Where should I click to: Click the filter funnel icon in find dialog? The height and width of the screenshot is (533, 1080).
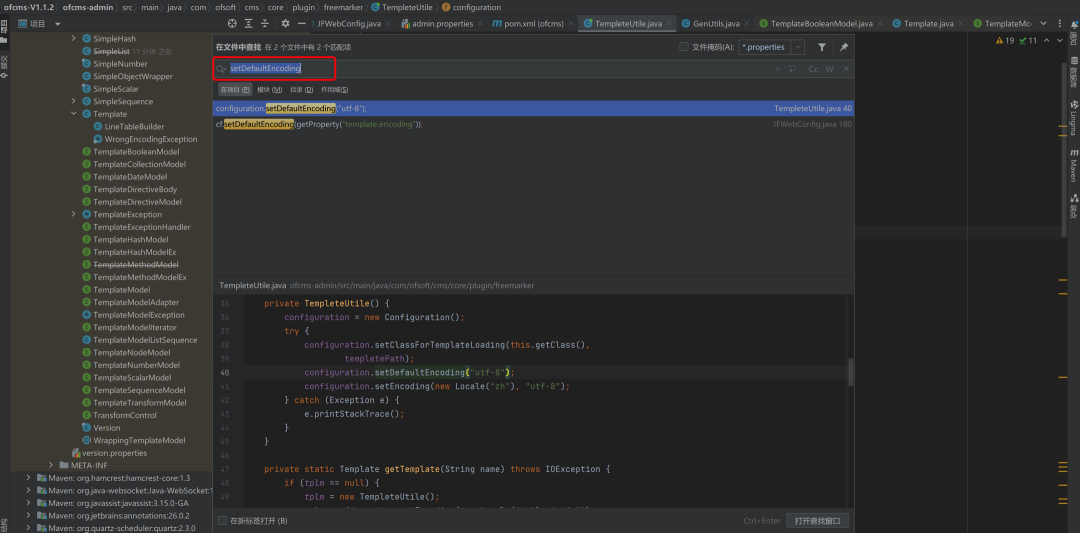click(x=822, y=47)
